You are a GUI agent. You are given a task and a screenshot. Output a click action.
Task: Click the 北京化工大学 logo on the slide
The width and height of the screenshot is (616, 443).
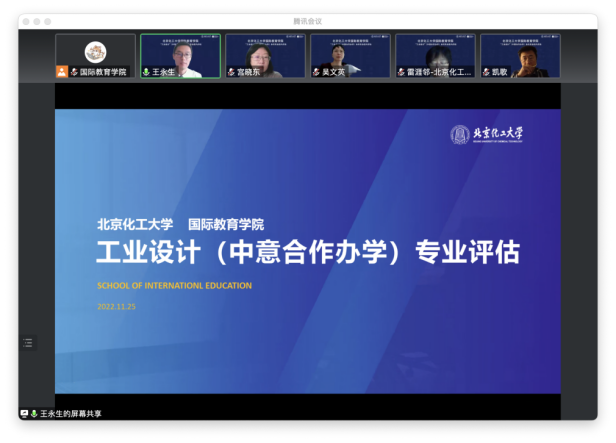pyautogui.click(x=486, y=134)
